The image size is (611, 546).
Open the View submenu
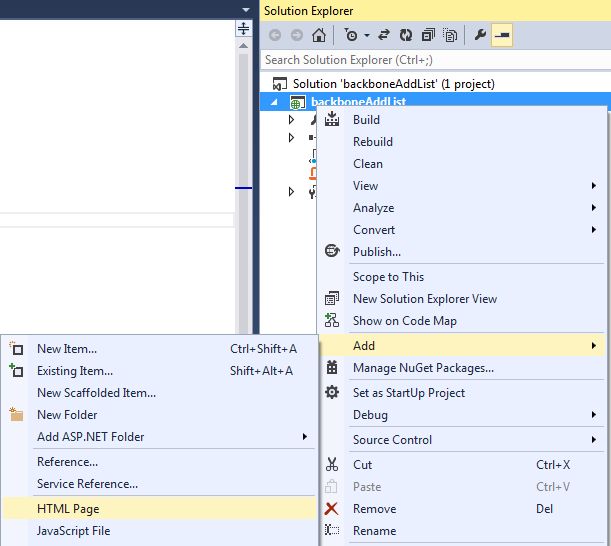461,186
